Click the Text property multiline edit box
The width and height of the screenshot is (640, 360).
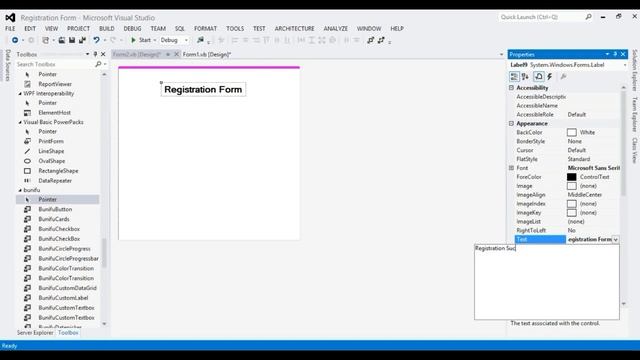click(547, 282)
